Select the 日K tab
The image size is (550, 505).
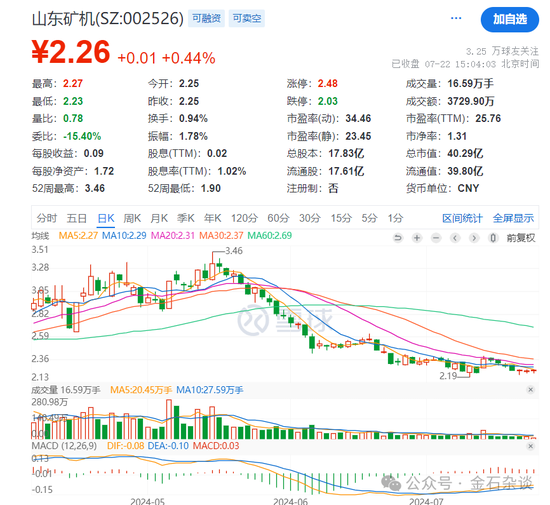click(x=106, y=218)
